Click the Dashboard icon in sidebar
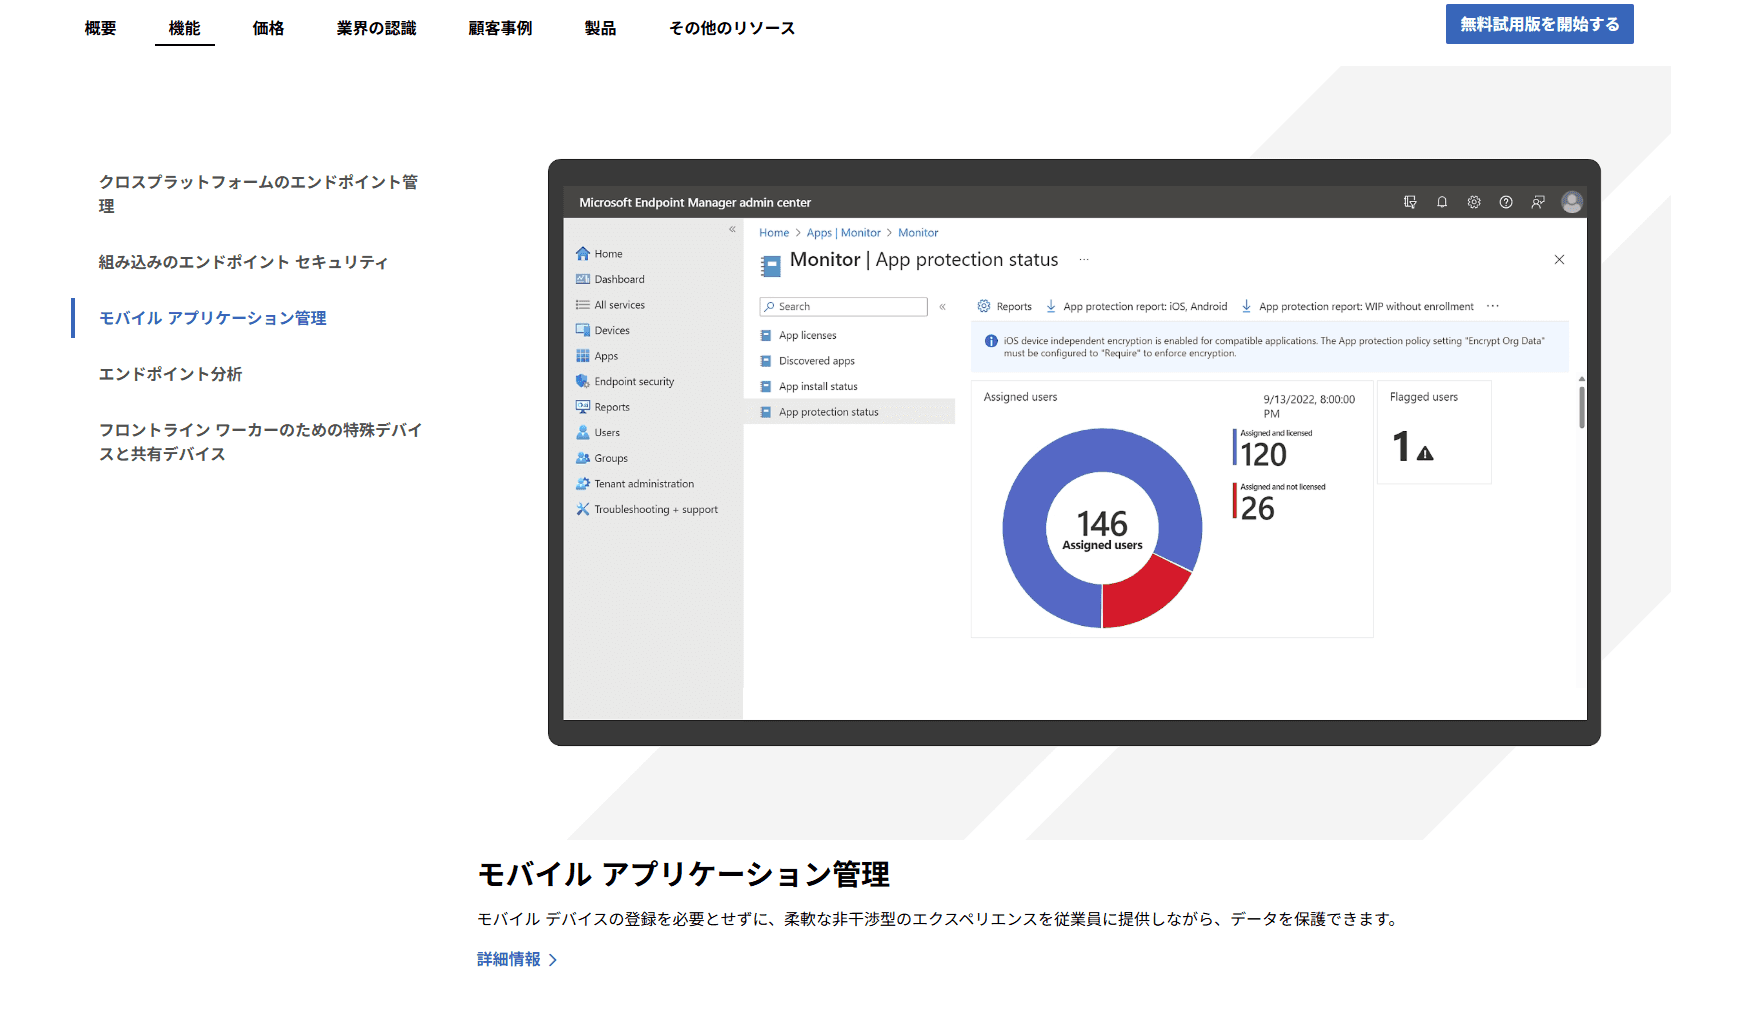 click(583, 279)
